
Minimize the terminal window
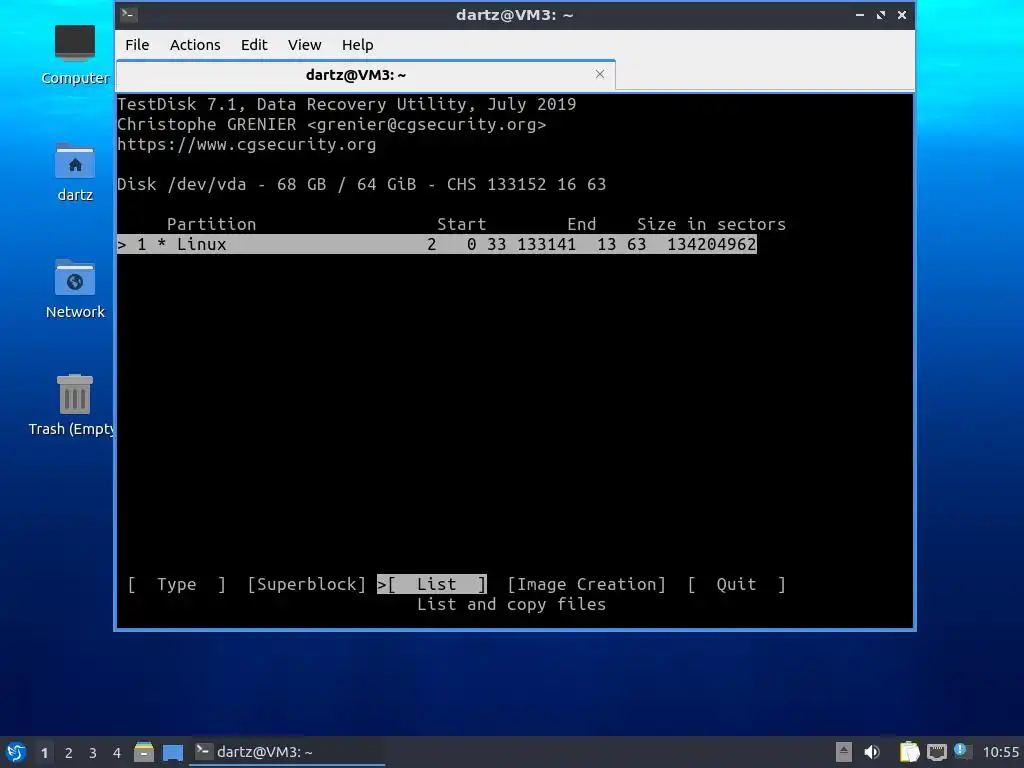[859, 14]
